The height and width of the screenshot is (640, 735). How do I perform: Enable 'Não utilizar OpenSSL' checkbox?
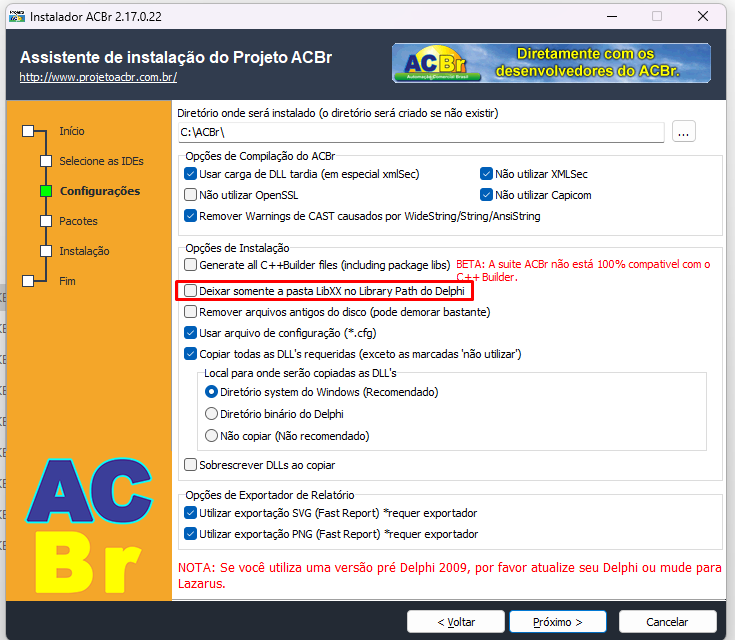click(x=190, y=195)
